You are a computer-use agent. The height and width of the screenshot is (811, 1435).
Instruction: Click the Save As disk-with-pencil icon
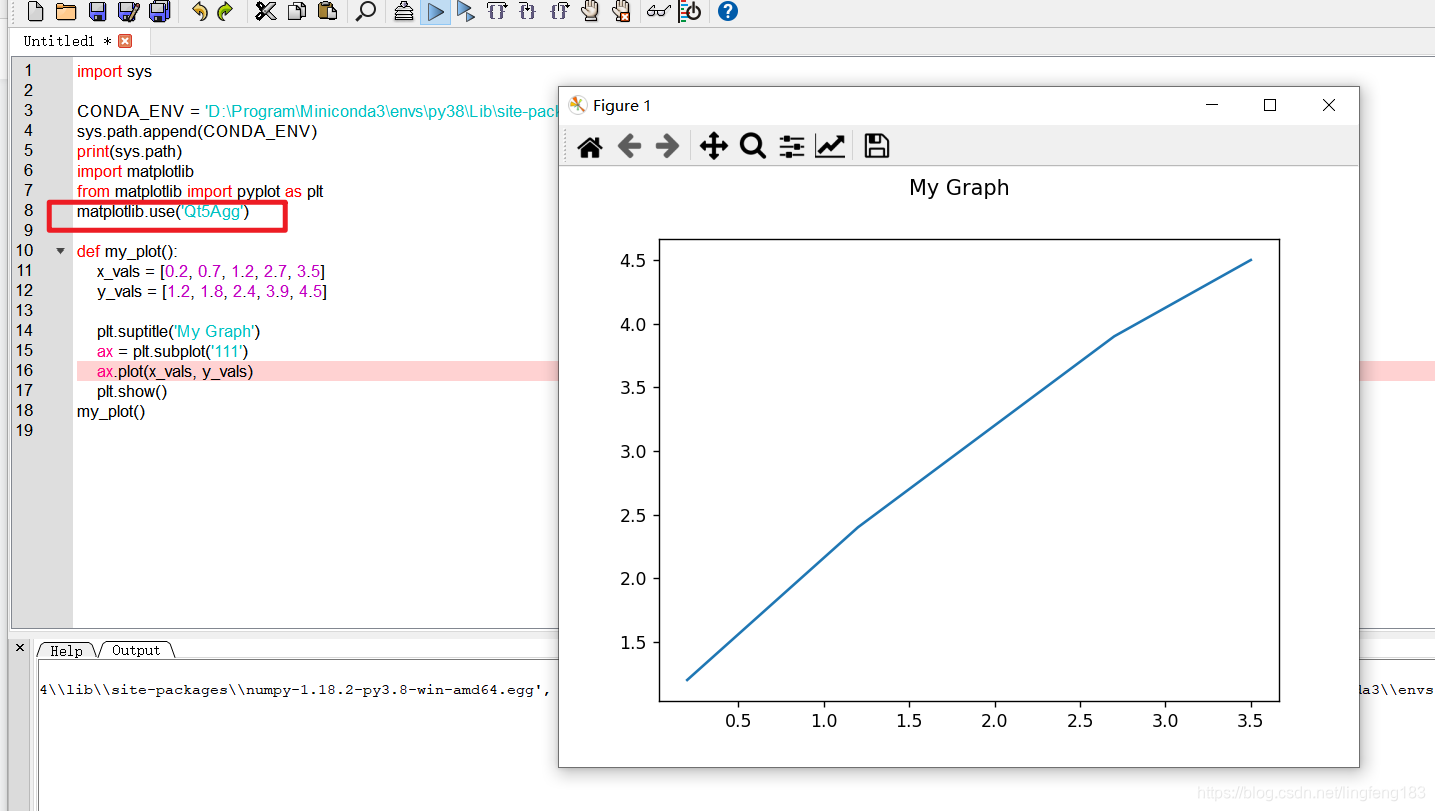(128, 12)
